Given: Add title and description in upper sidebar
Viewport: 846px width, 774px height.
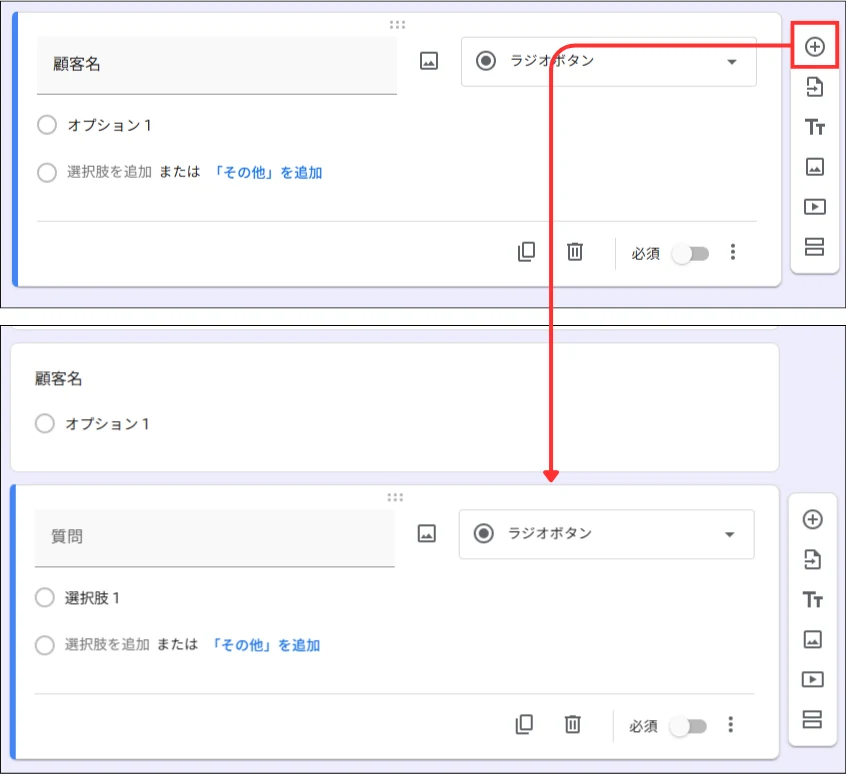Looking at the screenshot, I should click(x=815, y=127).
